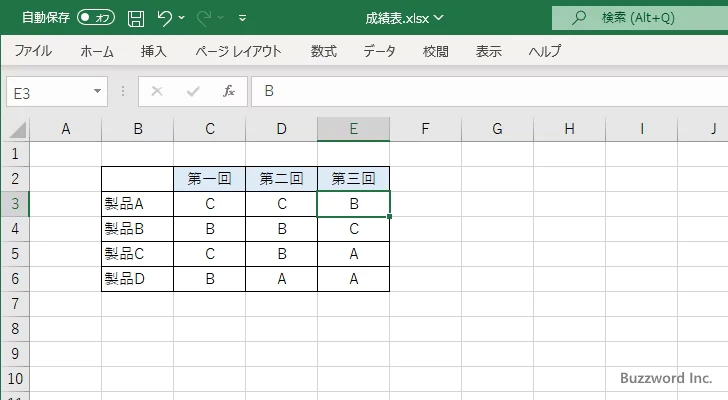This screenshot has height=400, width=728.
Task: Select column B header
Action: point(137,129)
